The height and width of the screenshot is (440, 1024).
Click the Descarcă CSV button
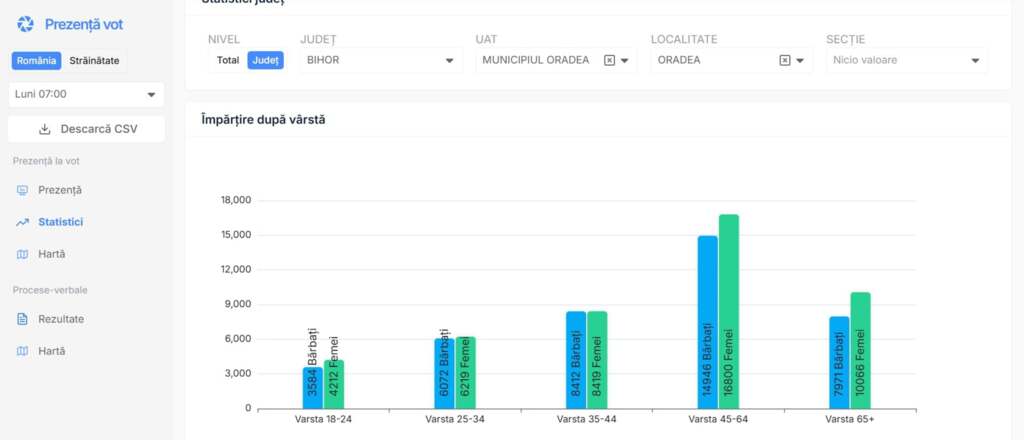point(85,129)
